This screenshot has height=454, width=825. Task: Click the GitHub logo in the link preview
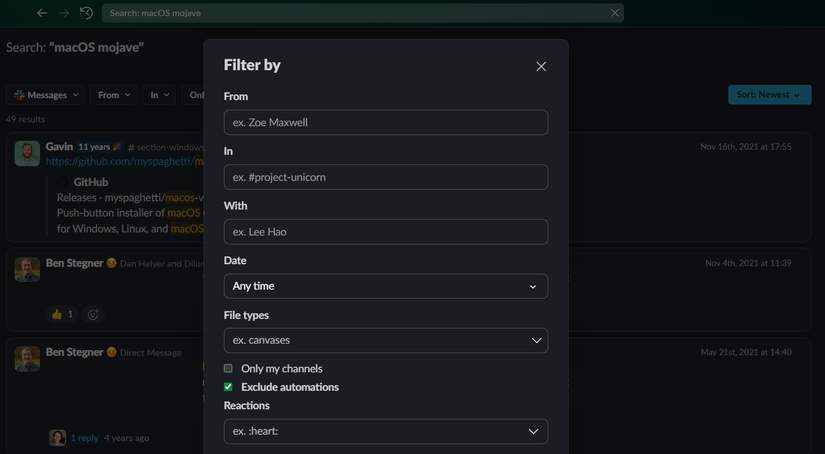point(62,182)
